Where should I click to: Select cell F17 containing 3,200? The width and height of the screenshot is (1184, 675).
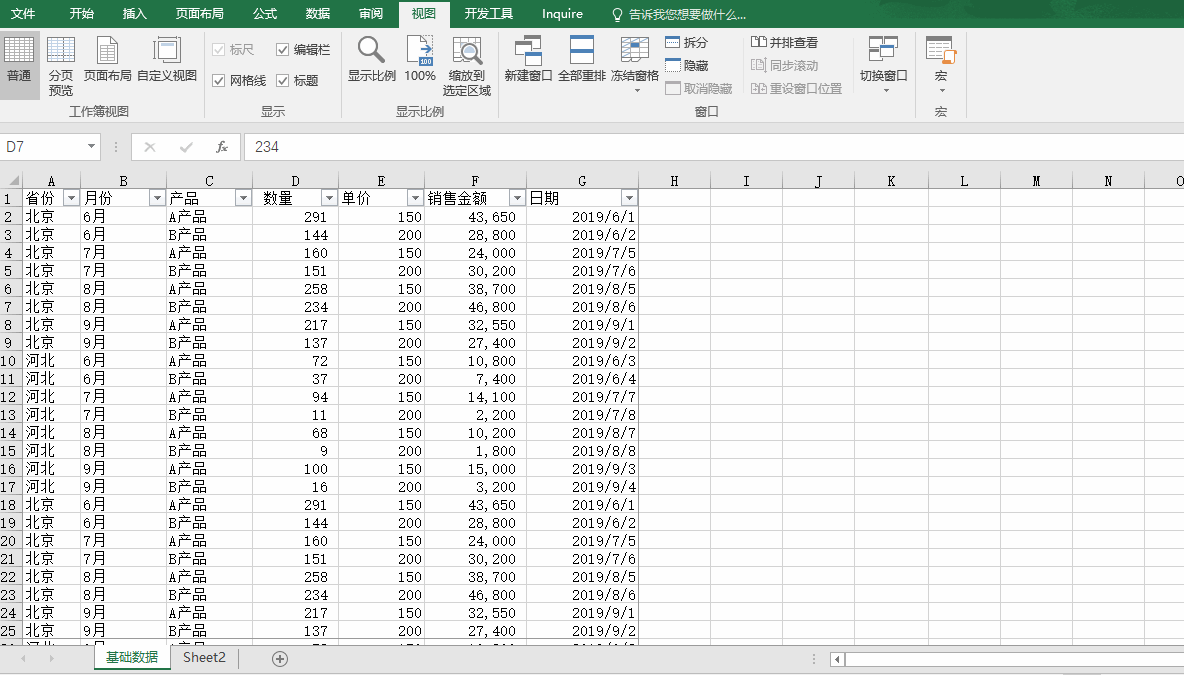pyautogui.click(x=475, y=487)
